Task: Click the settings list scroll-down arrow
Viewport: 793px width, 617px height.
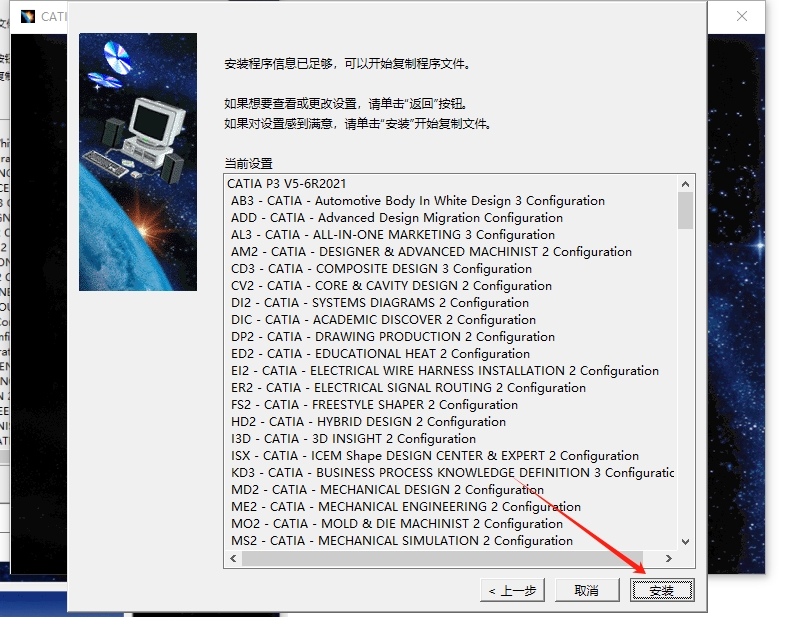Action: pos(685,542)
